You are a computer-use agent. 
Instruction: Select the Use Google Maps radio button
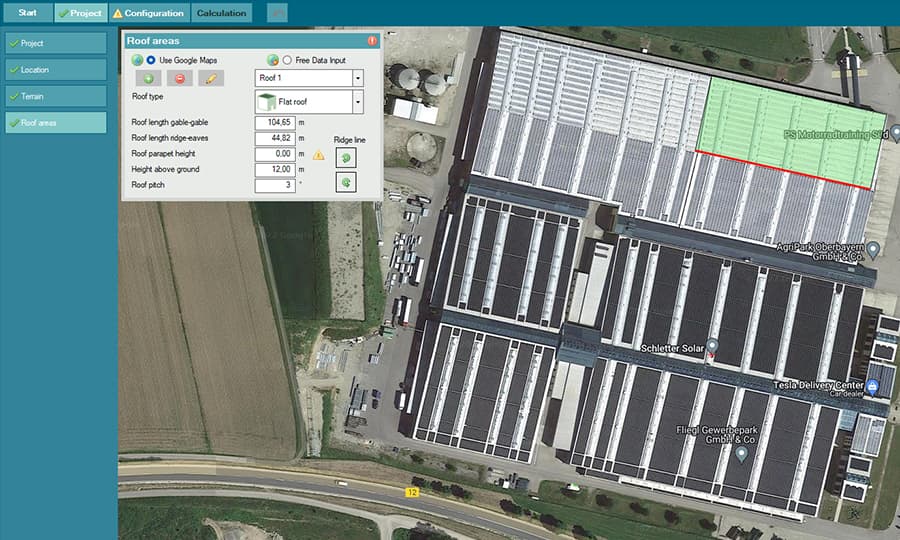pyautogui.click(x=152, y=60)
